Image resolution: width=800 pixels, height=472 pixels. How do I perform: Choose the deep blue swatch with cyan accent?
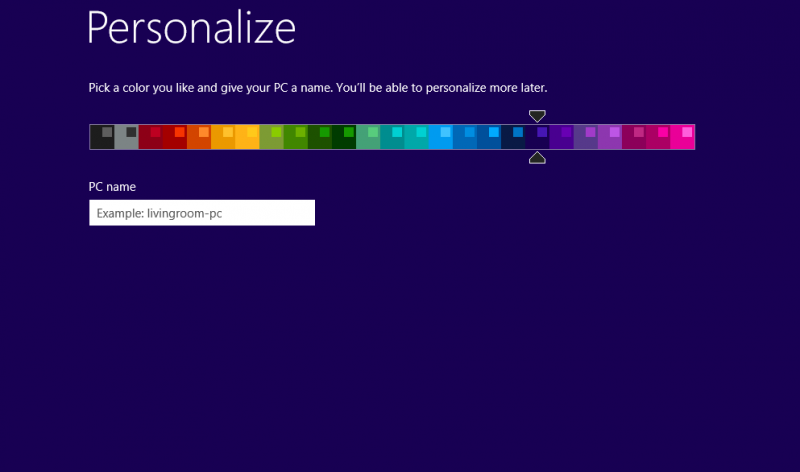pos(489,137)
